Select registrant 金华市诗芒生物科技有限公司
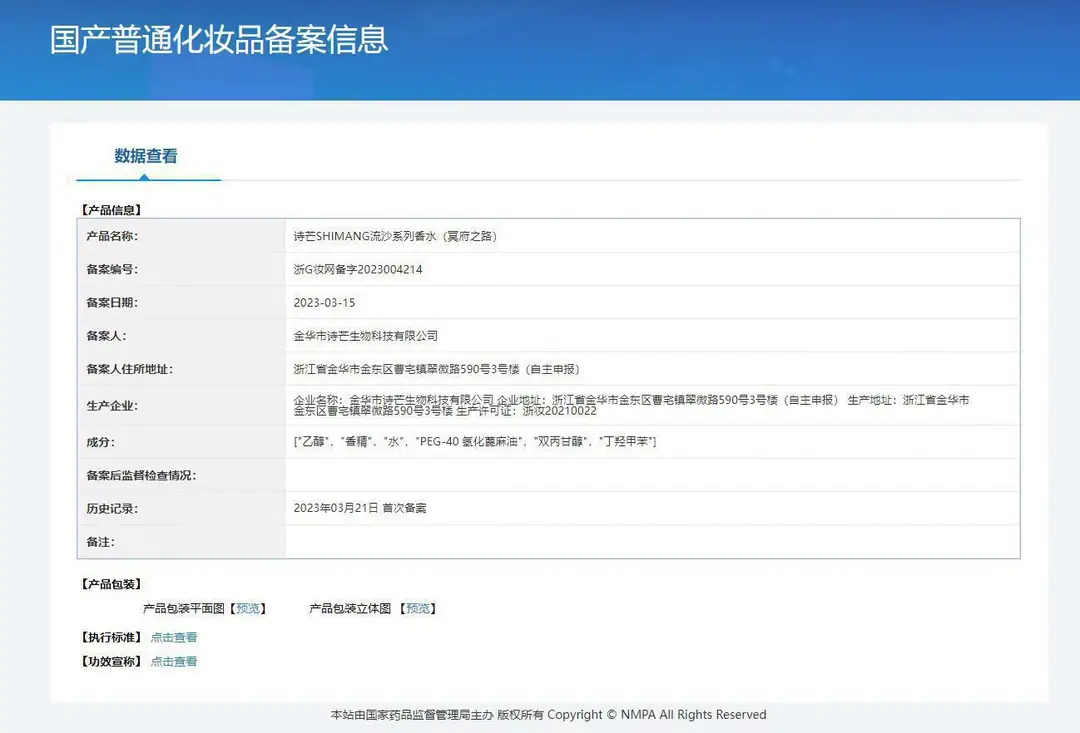 pyautogui.click(x=366, y=336)
